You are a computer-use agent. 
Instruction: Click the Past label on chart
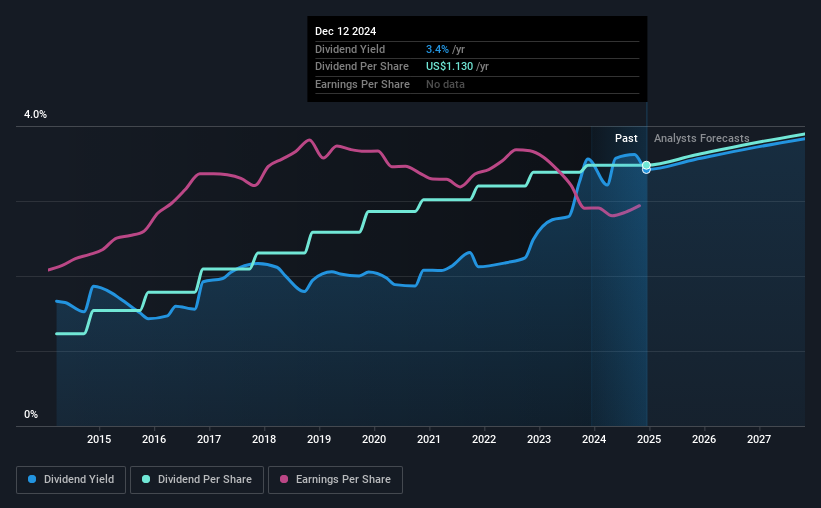pyautogui.click(x=626, y=138)
